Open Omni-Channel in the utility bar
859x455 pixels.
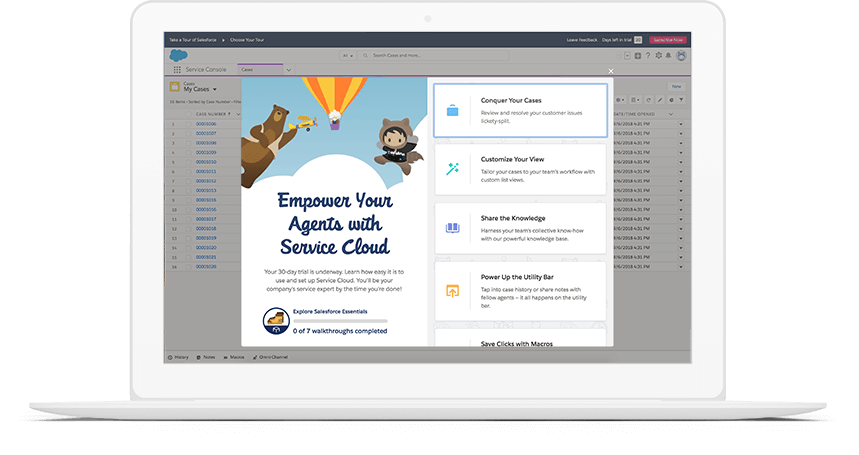tap(270, 356)
